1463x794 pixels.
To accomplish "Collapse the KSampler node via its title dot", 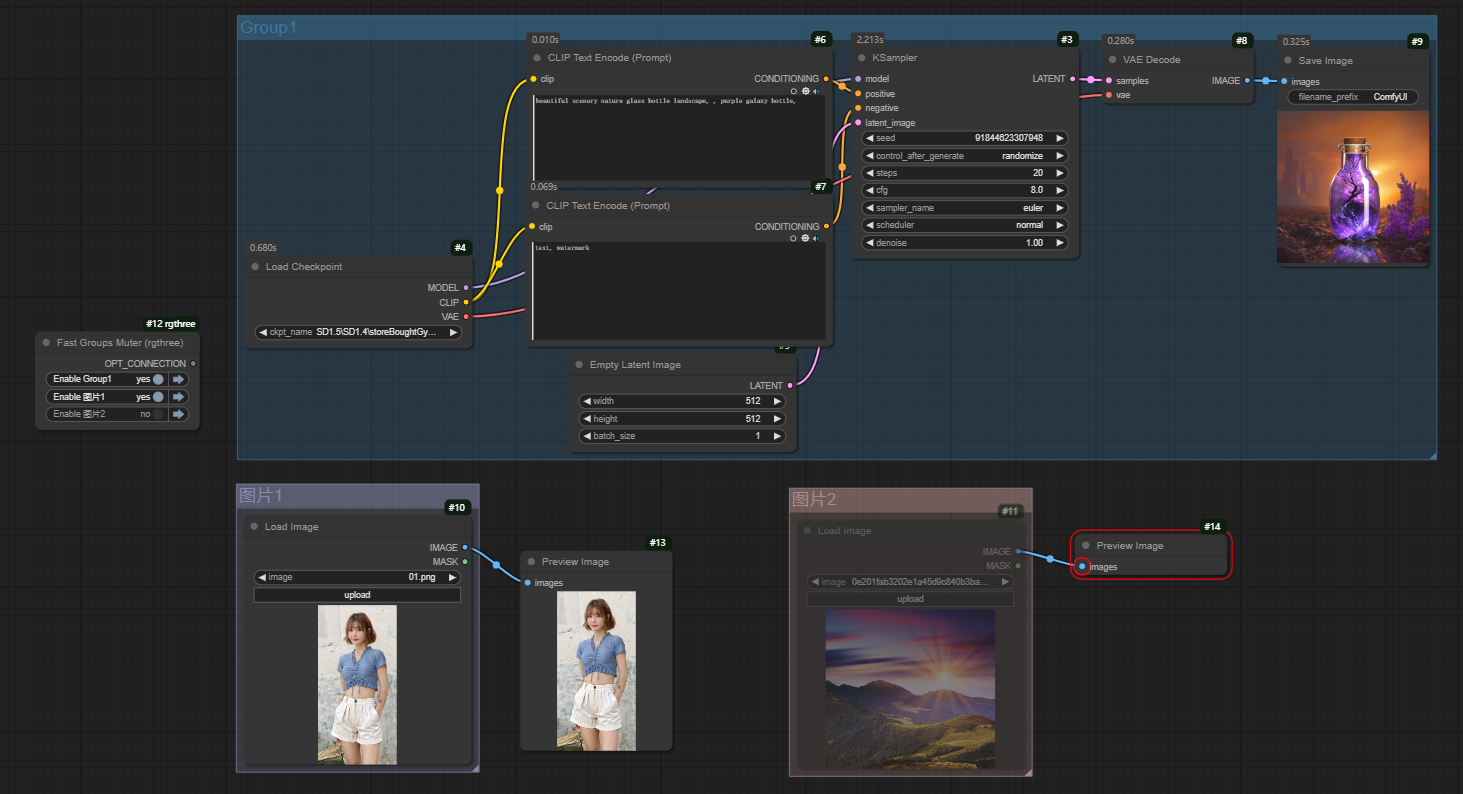I will (x=862, y=58).
